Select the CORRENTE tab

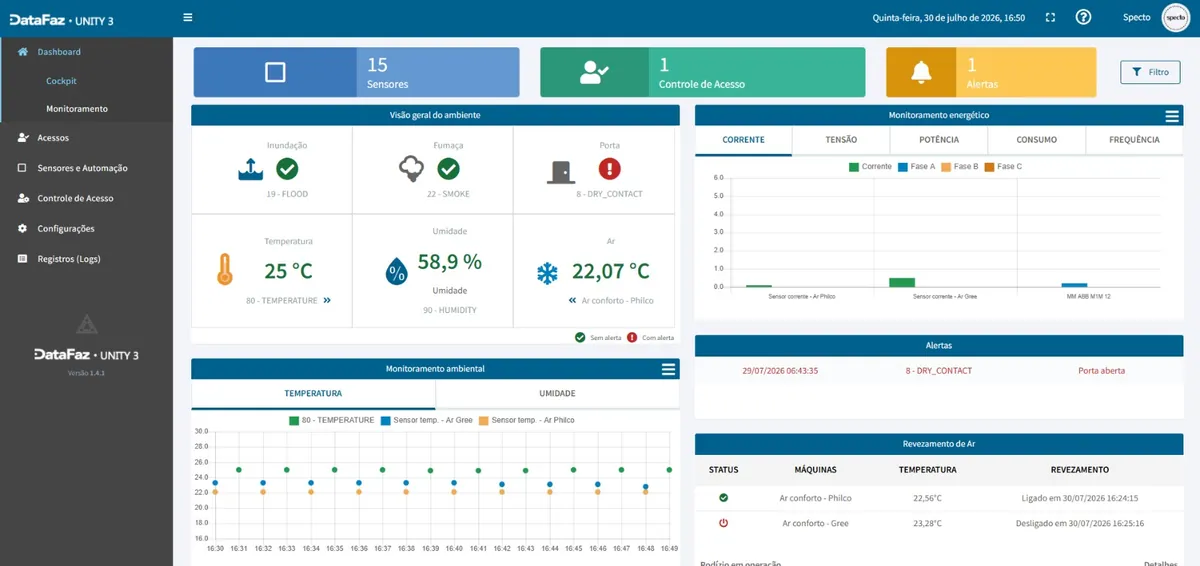point(743,140)
